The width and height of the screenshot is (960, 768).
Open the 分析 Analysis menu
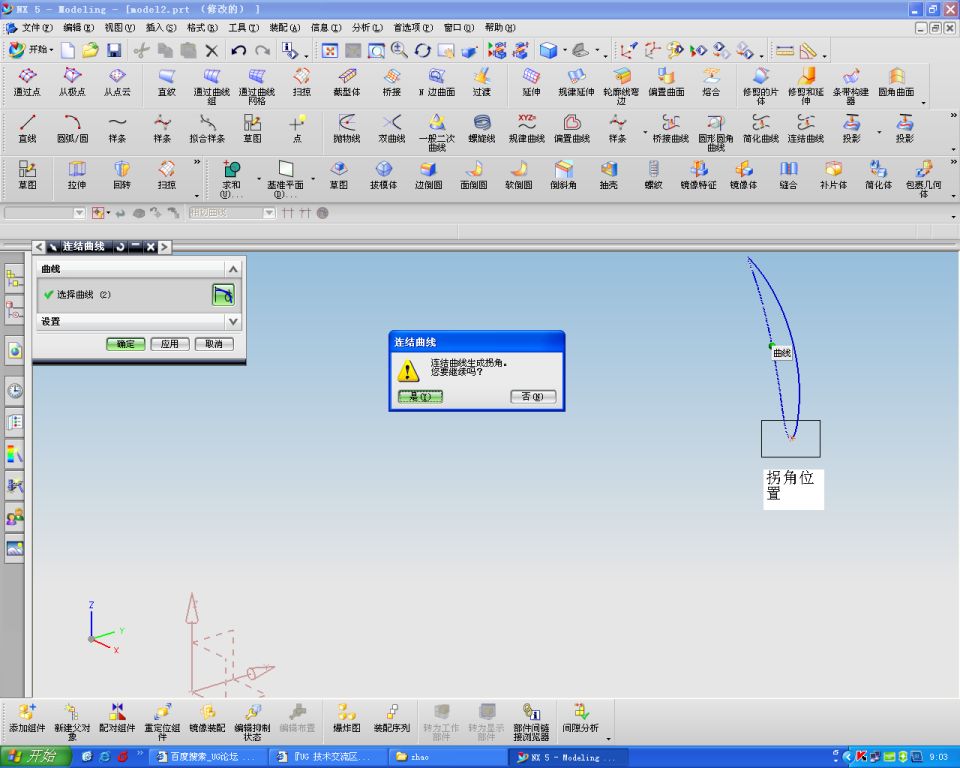click(x=367, y=28)
